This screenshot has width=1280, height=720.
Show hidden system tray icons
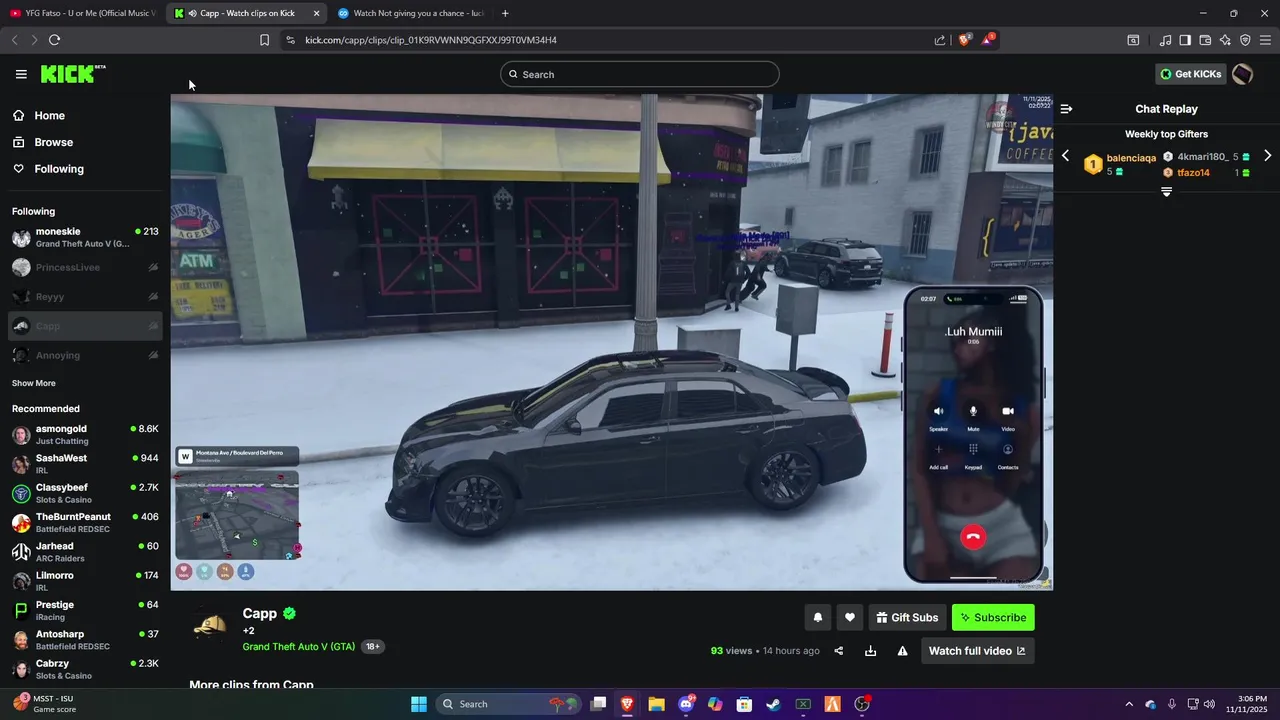coord(1129,704)
